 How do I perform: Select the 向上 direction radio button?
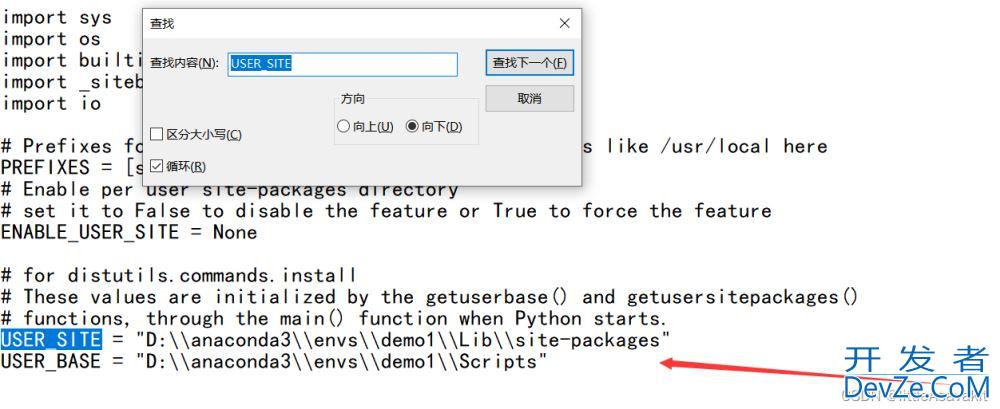[x=344, y=127]
